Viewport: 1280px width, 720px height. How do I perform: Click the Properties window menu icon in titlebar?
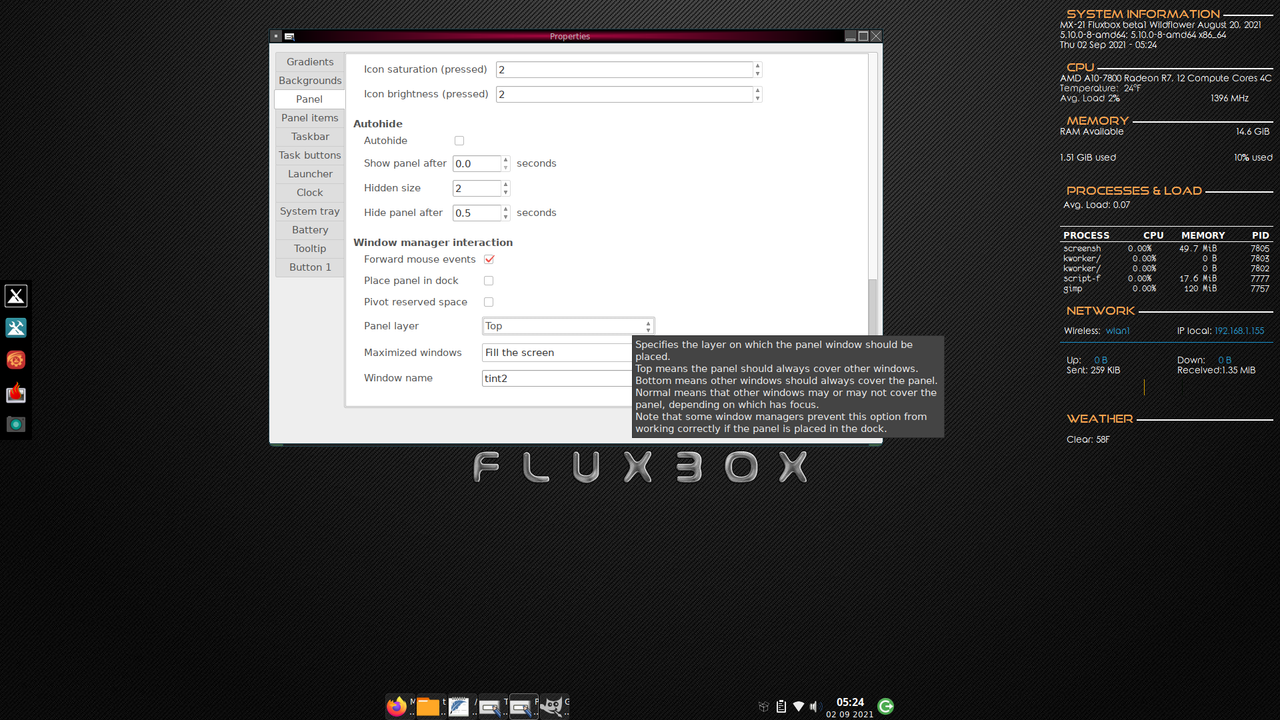pos(289,36)
